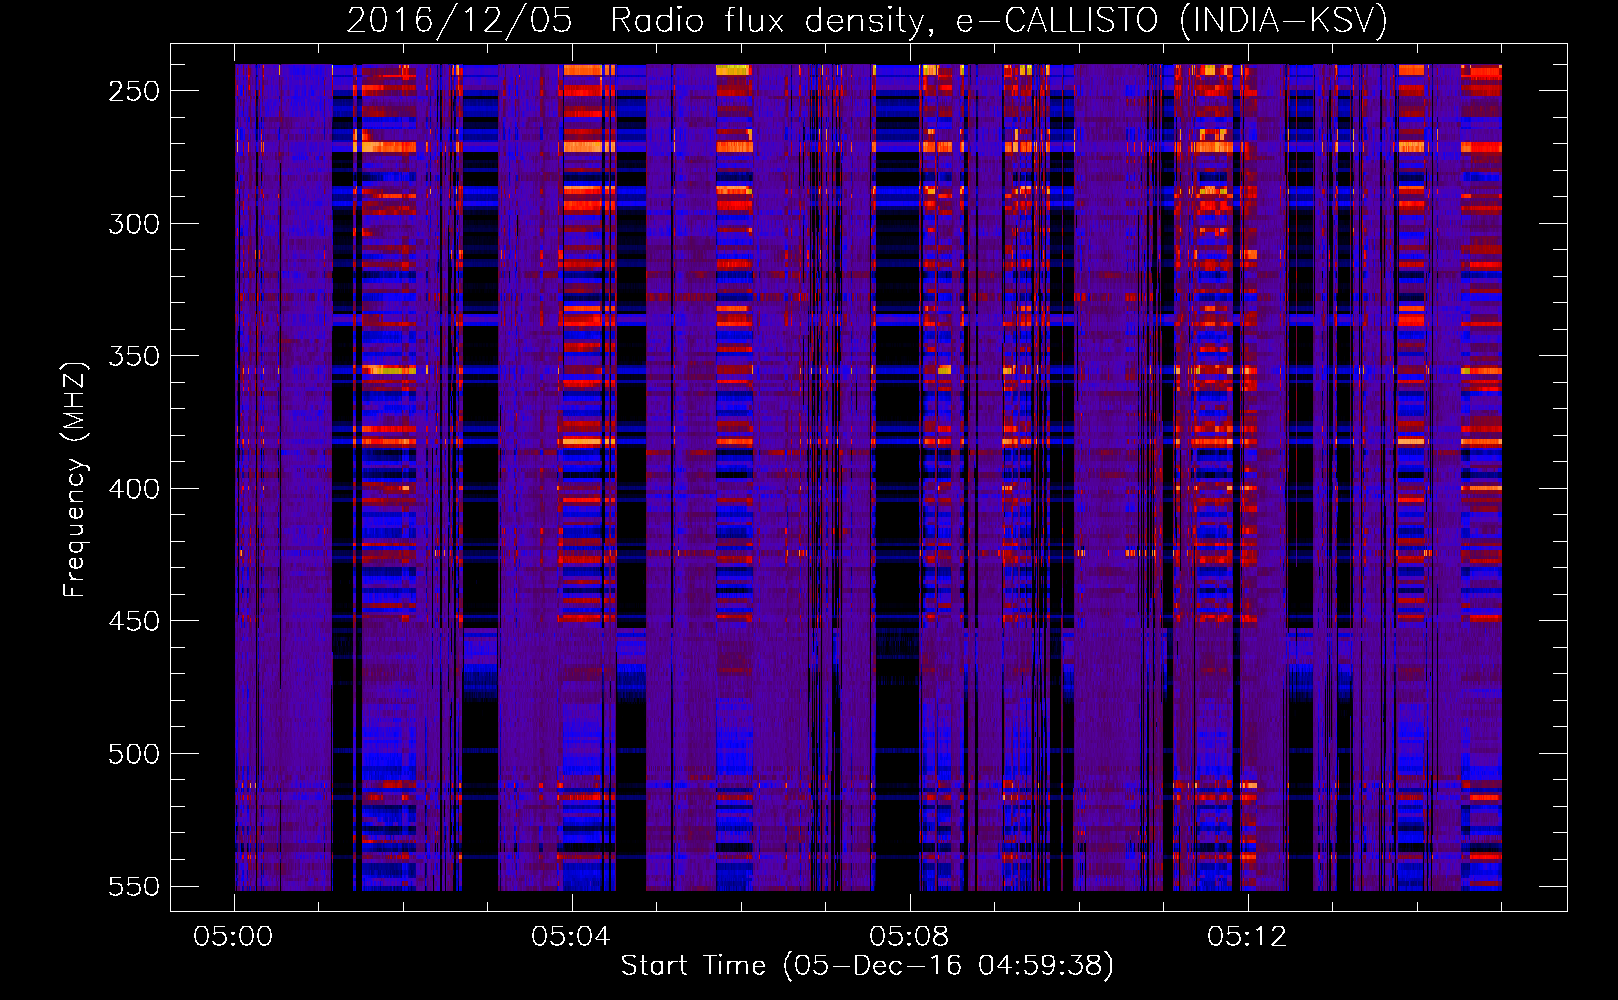Select the frequency label 350
Screen dimensions: 1618x1000
(x=134, y=356)
